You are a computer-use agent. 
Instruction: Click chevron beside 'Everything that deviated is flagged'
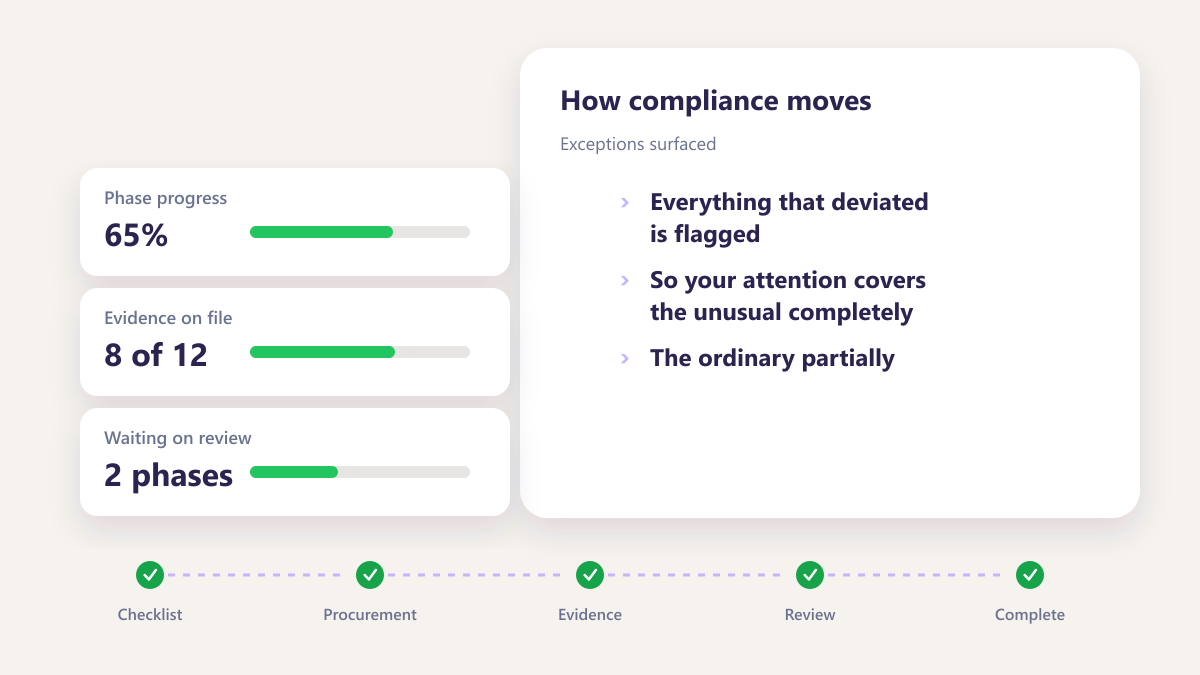coord(625,202)
